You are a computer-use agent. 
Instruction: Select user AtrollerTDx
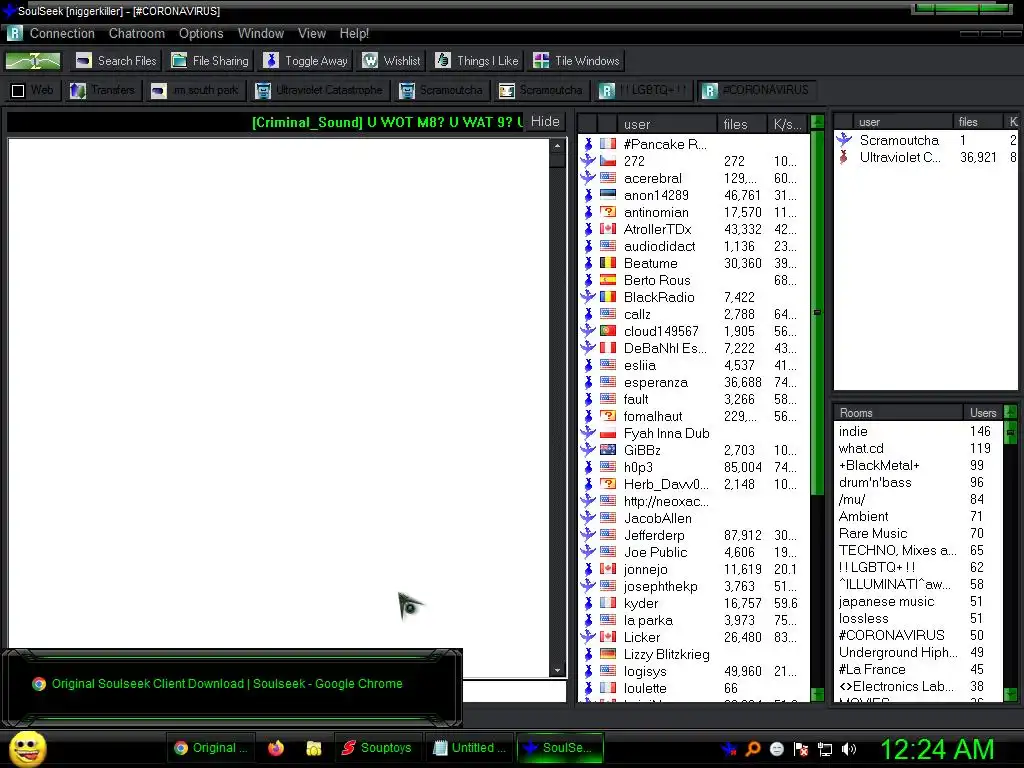(694, 229)
